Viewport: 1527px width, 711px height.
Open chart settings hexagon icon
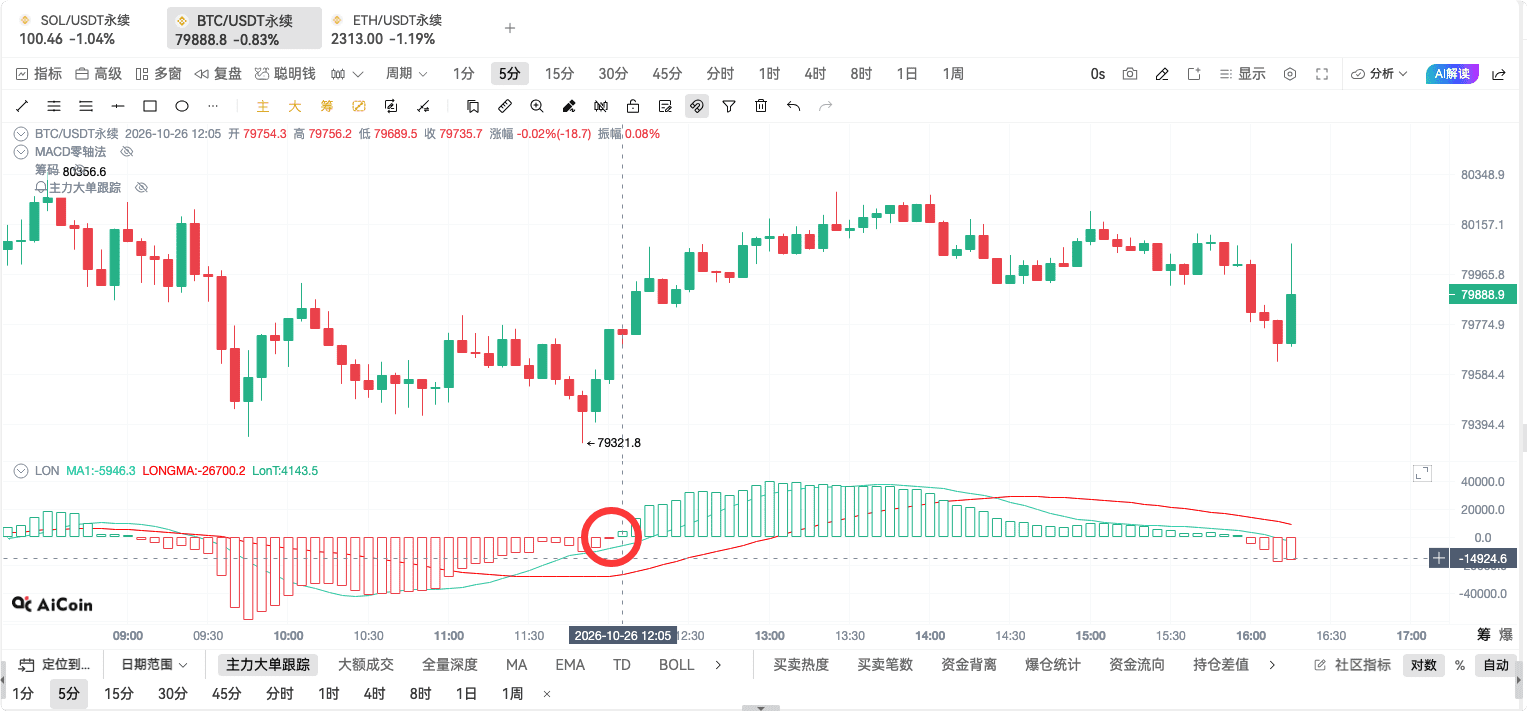pos(1290,74)
